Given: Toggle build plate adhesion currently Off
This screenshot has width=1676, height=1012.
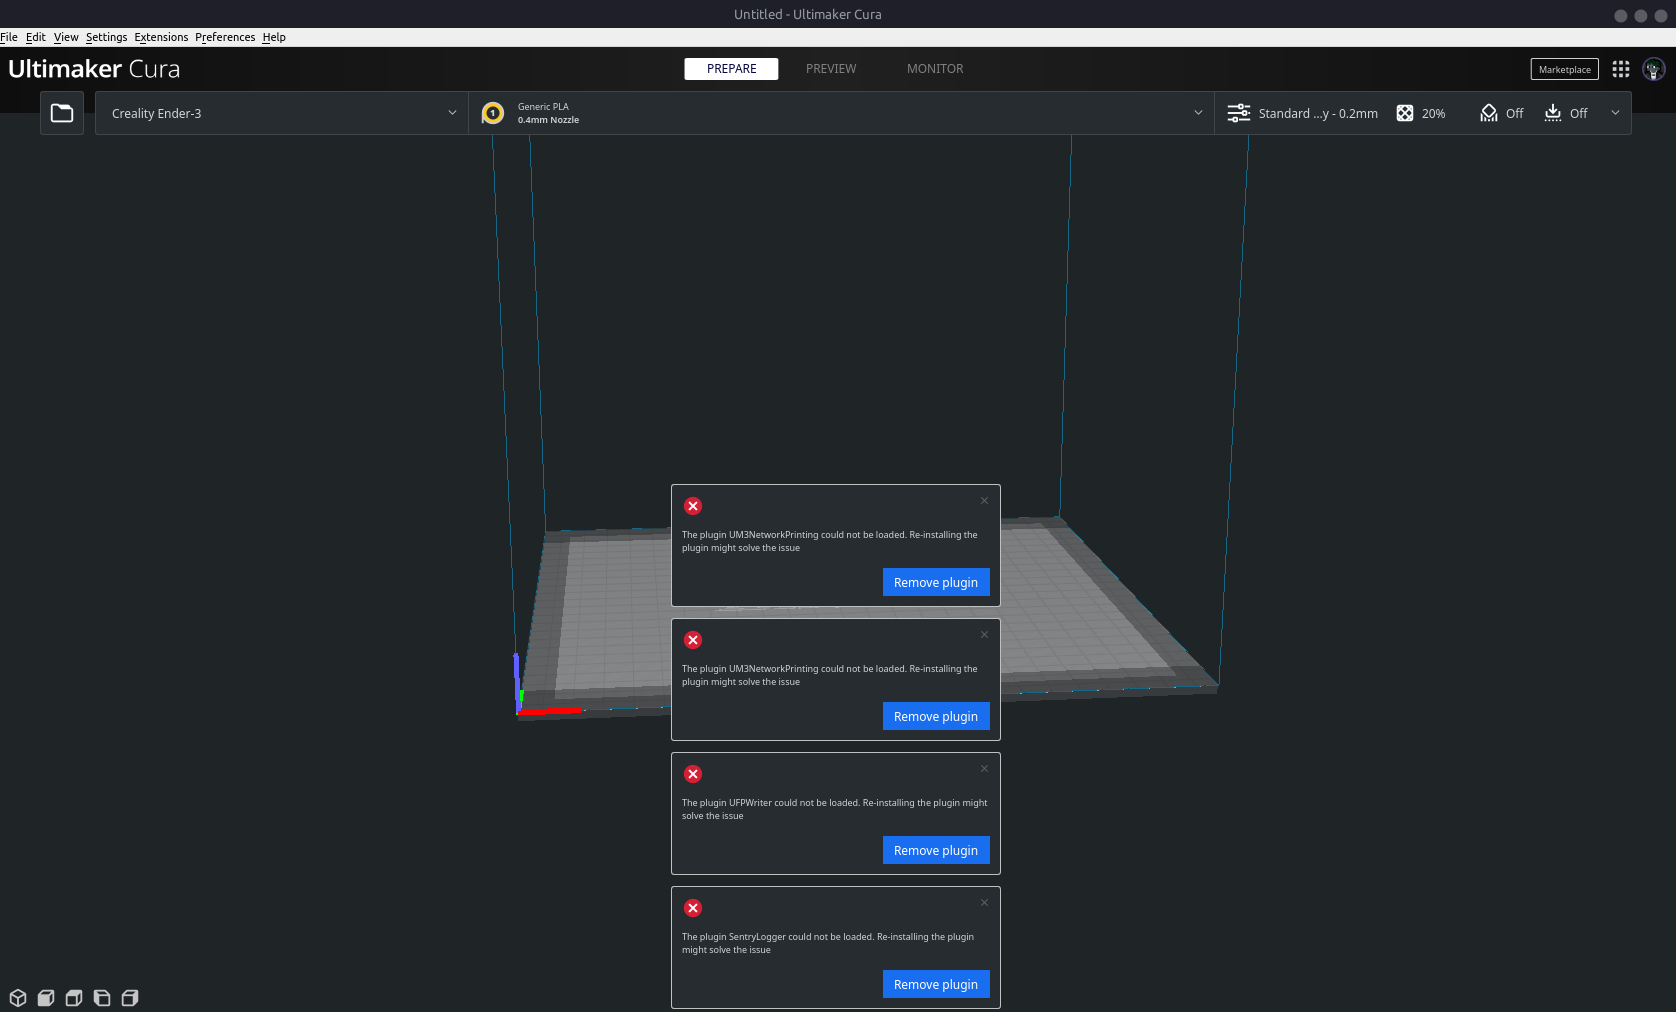Looking at the screenshot, I should 1552,113.
